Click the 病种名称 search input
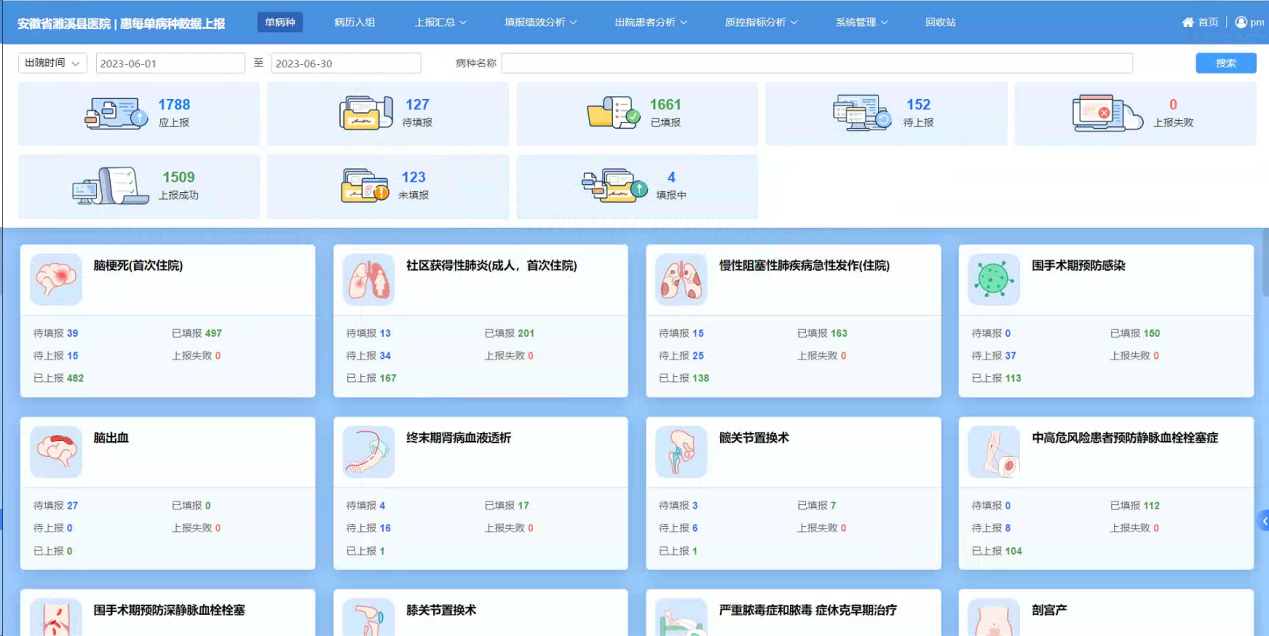Viewport: 1269px width, 636px height. click(817, 63)
